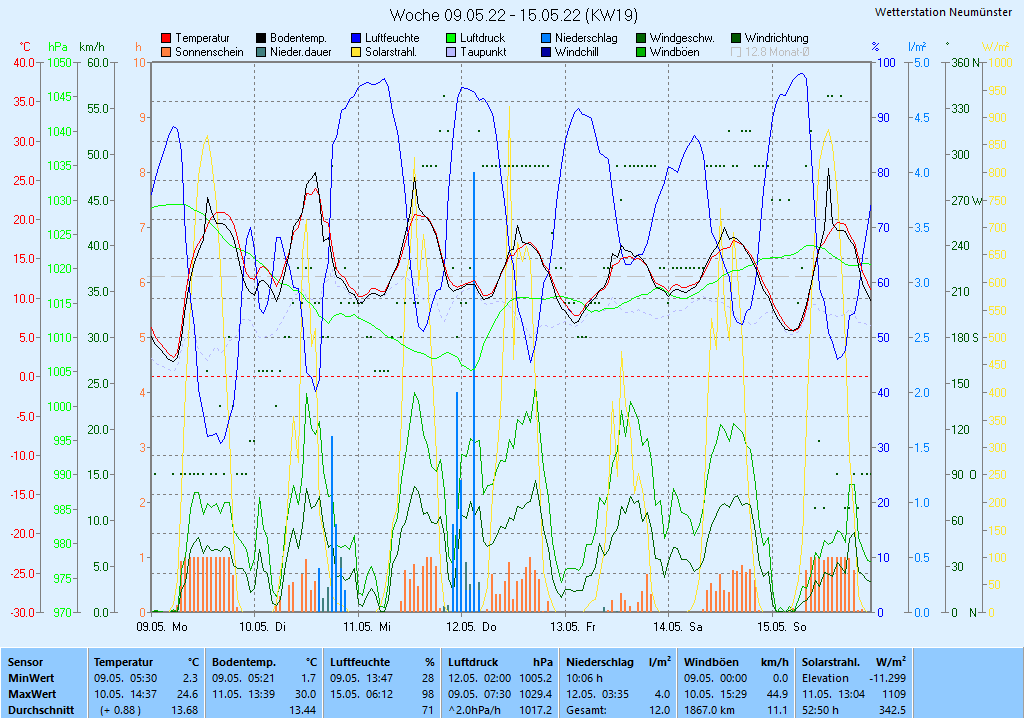
Task: Click the MinWert row label
Action: (x=31, y=678)
